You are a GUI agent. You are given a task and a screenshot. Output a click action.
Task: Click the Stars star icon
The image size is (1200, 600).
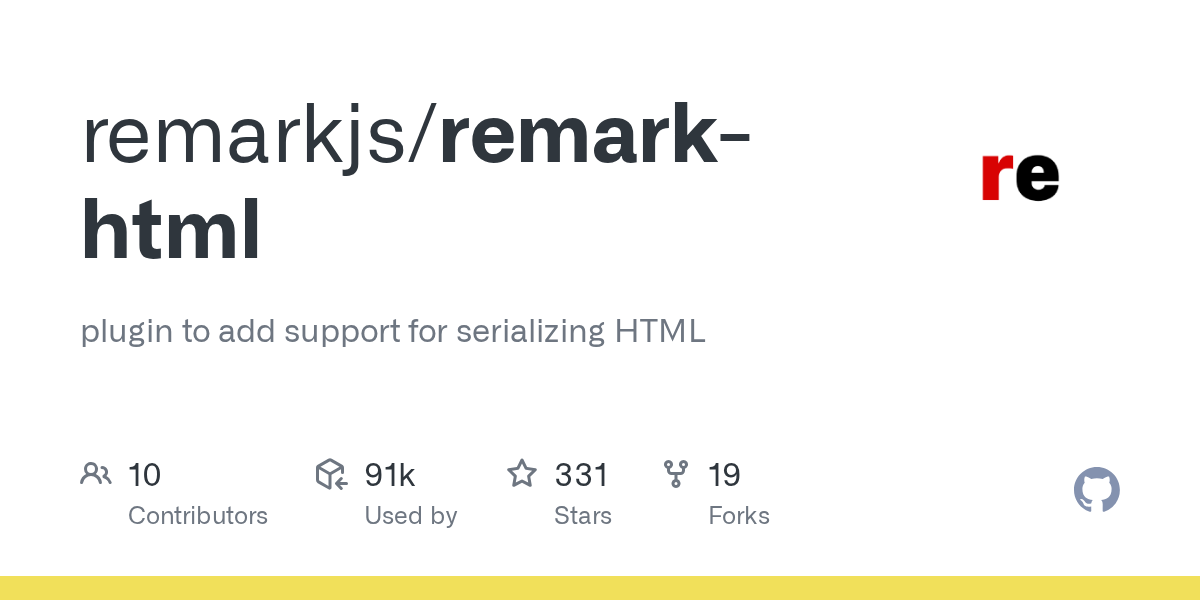pos(522,474)
